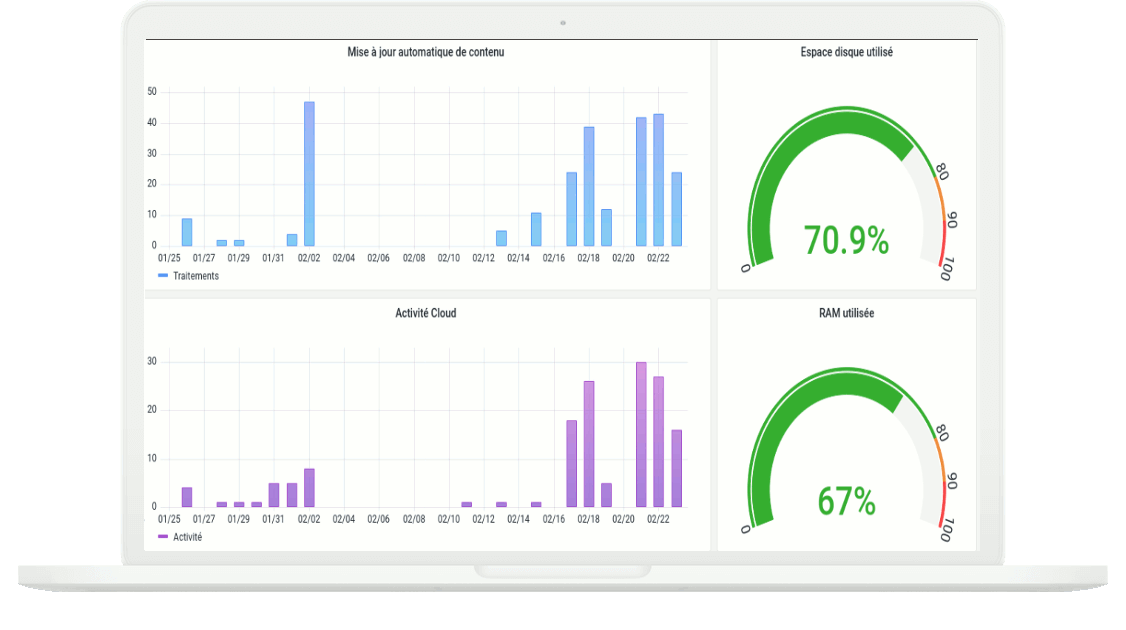Click the purple Activité legend color swatch

pos(163,537)
